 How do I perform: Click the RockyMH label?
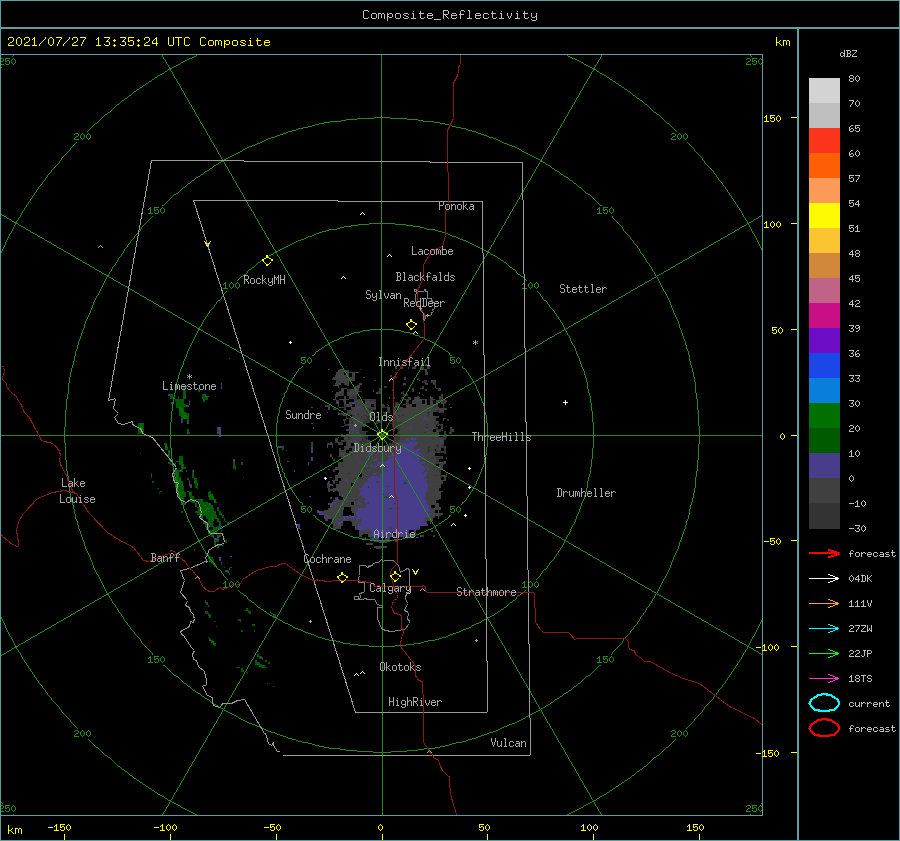click(264, 280)
